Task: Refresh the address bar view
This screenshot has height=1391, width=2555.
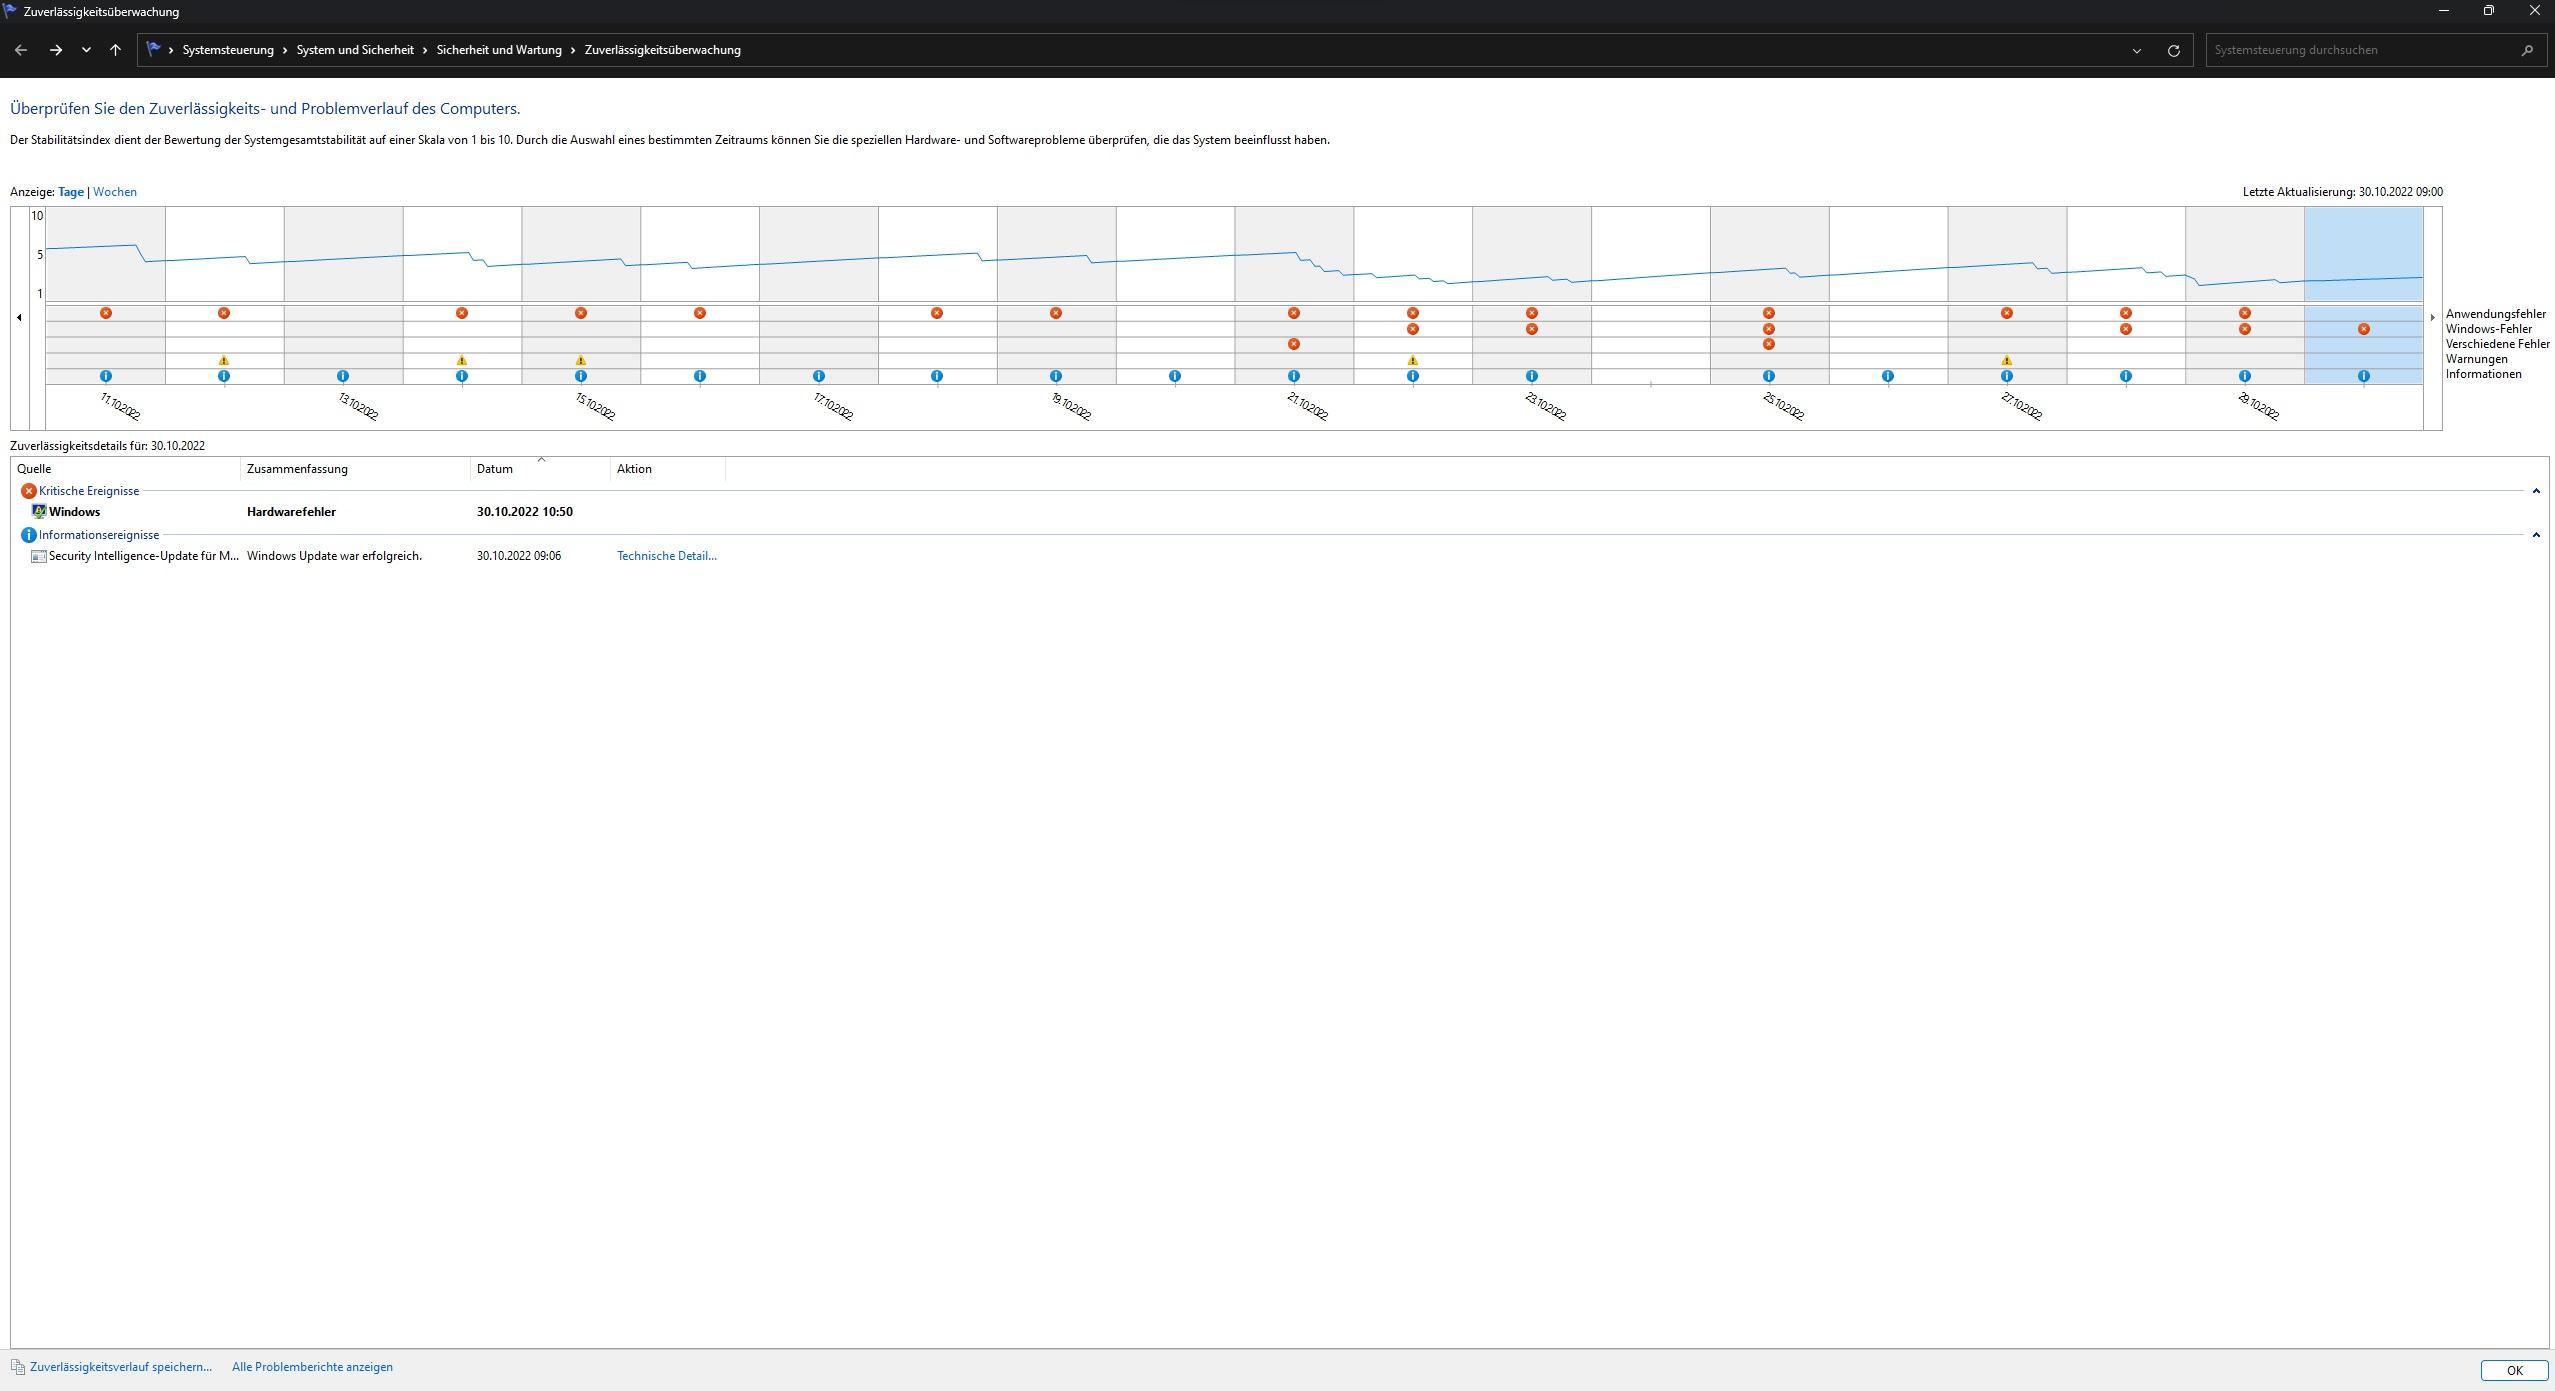Action: [x=2173, y=50]
